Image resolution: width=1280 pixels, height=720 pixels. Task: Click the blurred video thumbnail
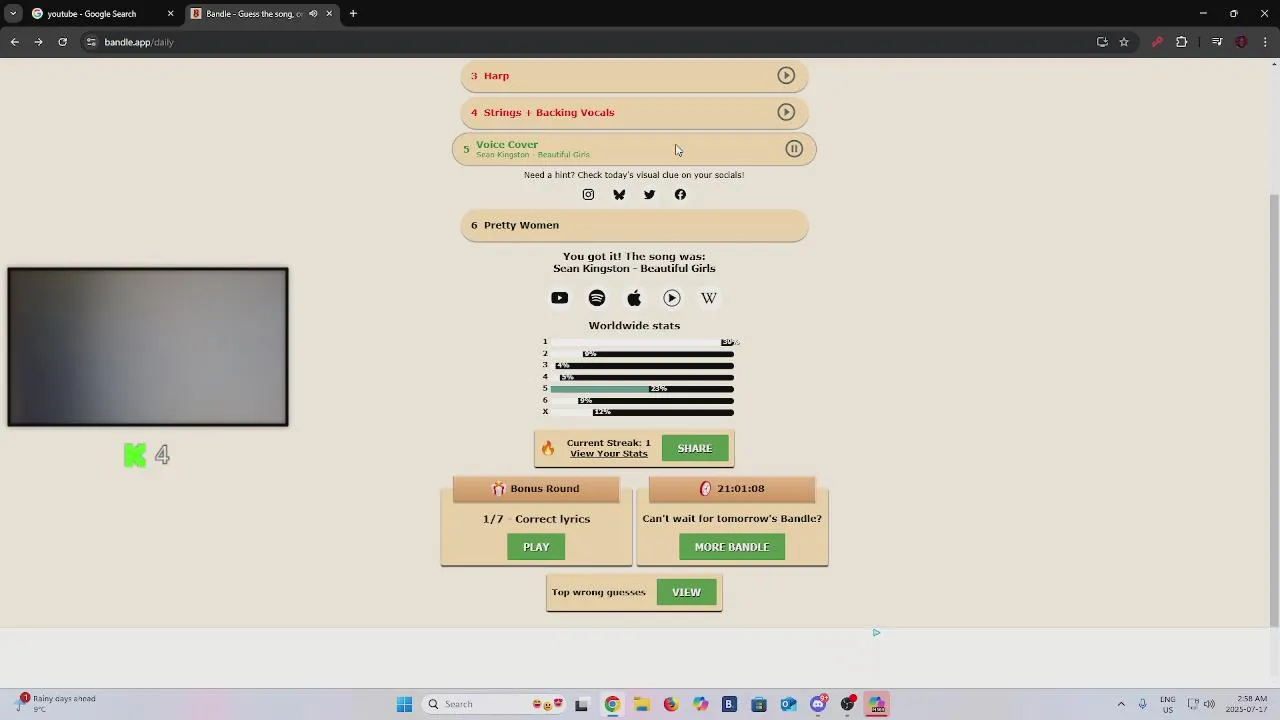148,347
